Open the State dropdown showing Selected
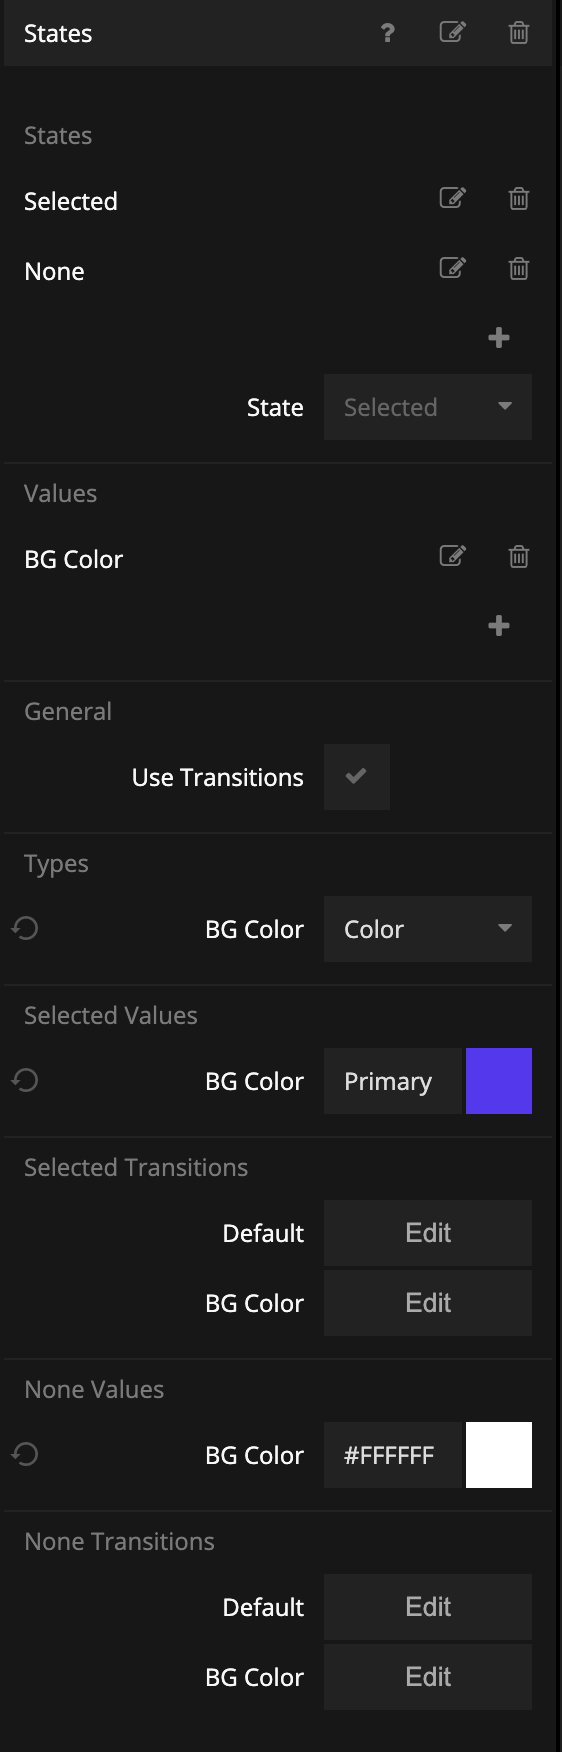The image size is (562, 1752). tap(428, 407)
